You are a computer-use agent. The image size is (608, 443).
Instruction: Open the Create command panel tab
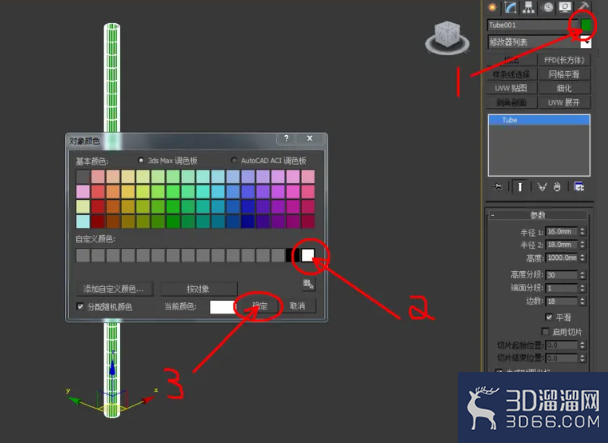click(492, 7)
